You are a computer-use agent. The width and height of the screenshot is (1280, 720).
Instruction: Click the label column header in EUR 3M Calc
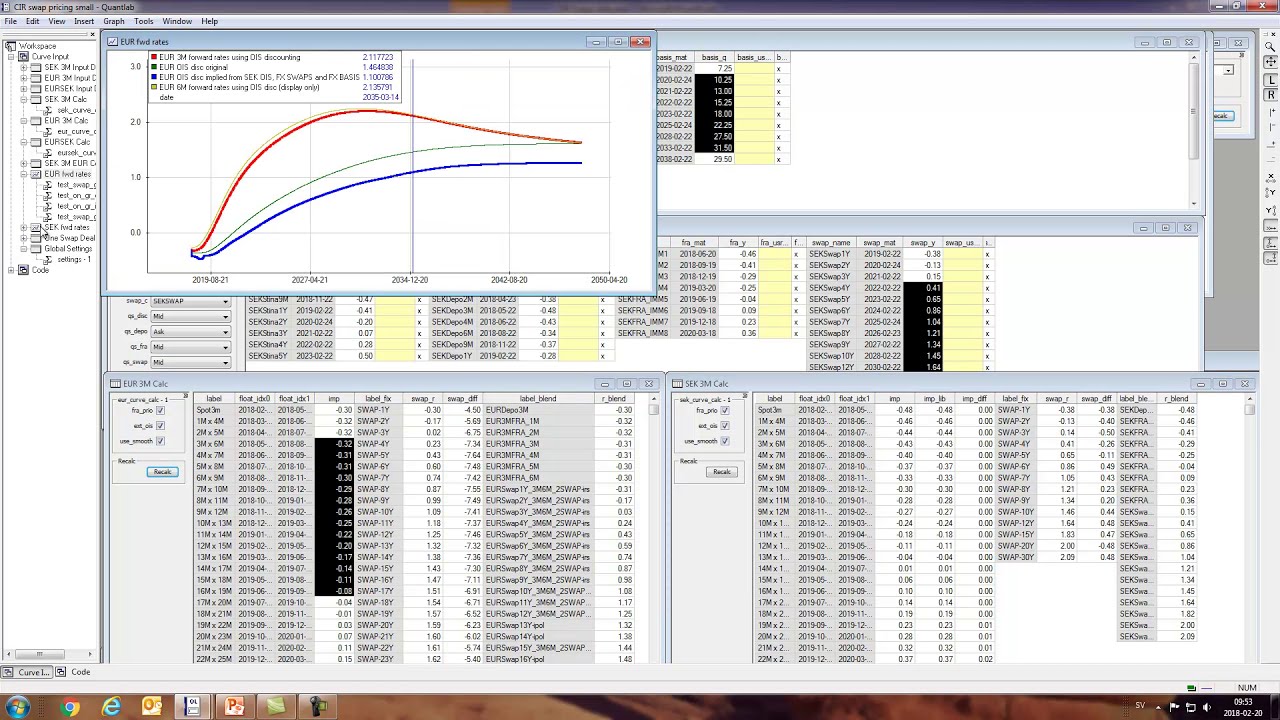pyautogui.click(x=214, y=399)
